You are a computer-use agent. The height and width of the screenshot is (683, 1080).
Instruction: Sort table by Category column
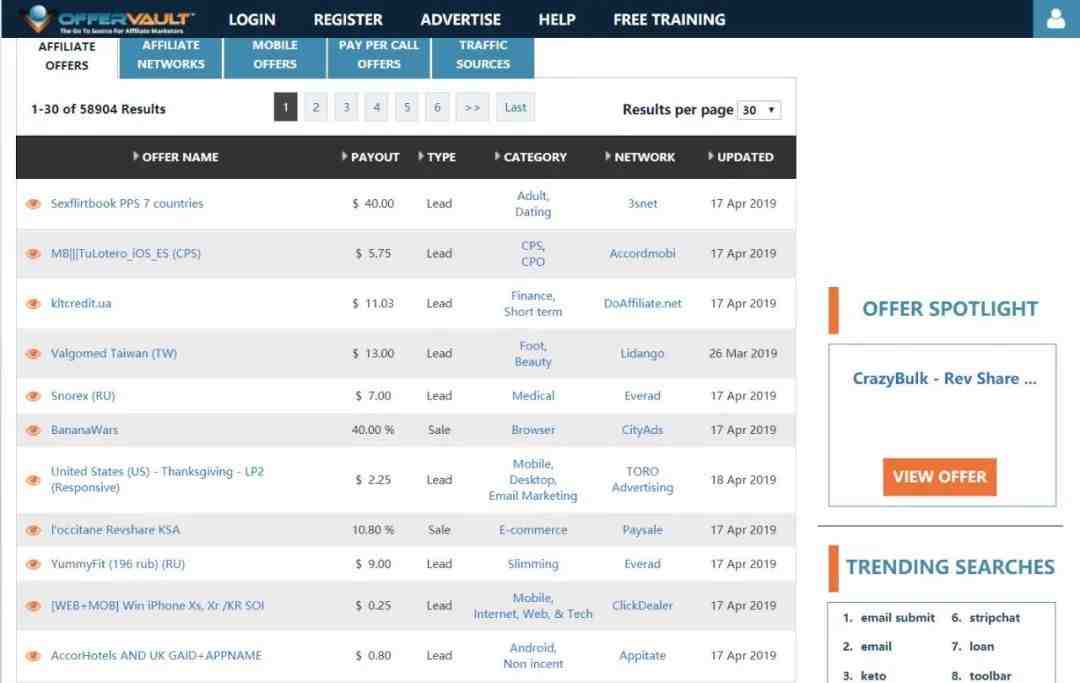pos(530,157)
